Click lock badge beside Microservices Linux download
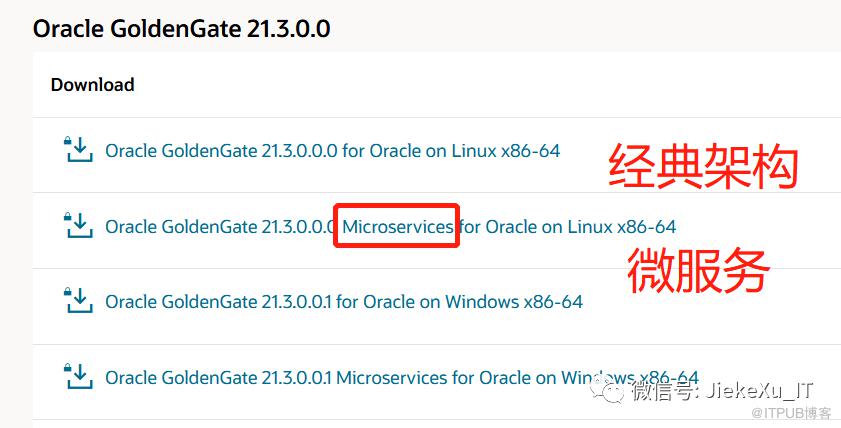Image resolution: width=841 pixels, height=428 pixels. (x=67, y=219)
